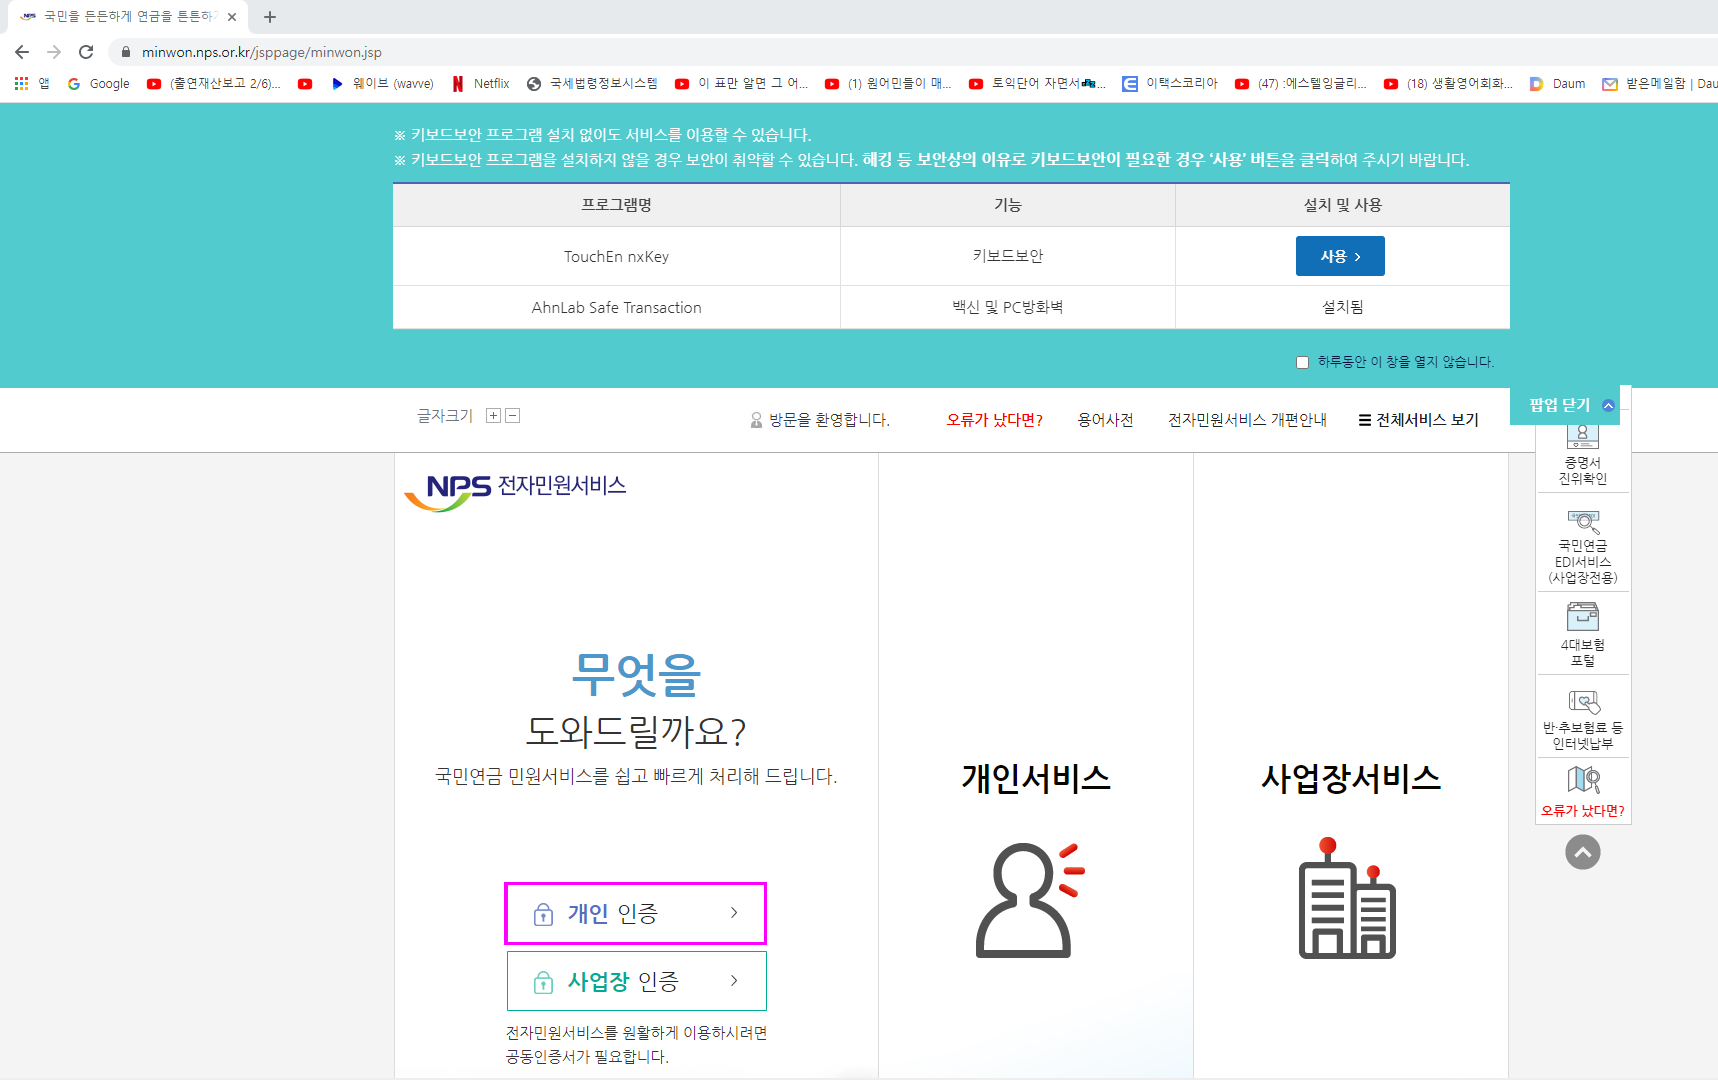
Task: Open the 원어민들이 YouTube bookmark
Action: [889, 84]
